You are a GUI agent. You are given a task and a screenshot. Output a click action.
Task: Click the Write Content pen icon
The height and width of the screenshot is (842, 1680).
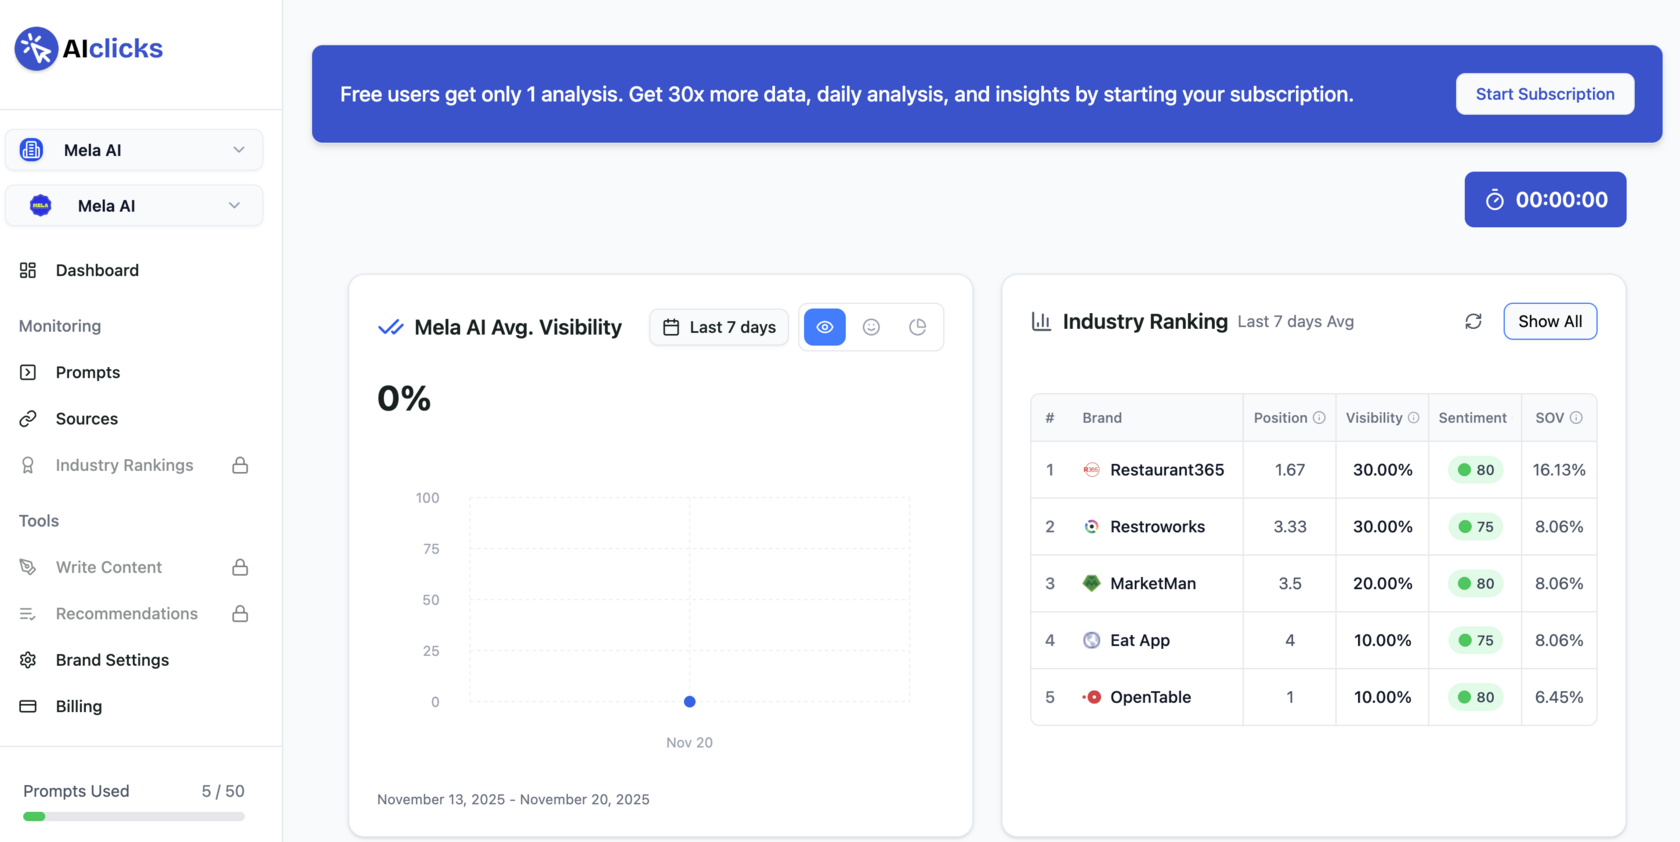tap(28, 567)
